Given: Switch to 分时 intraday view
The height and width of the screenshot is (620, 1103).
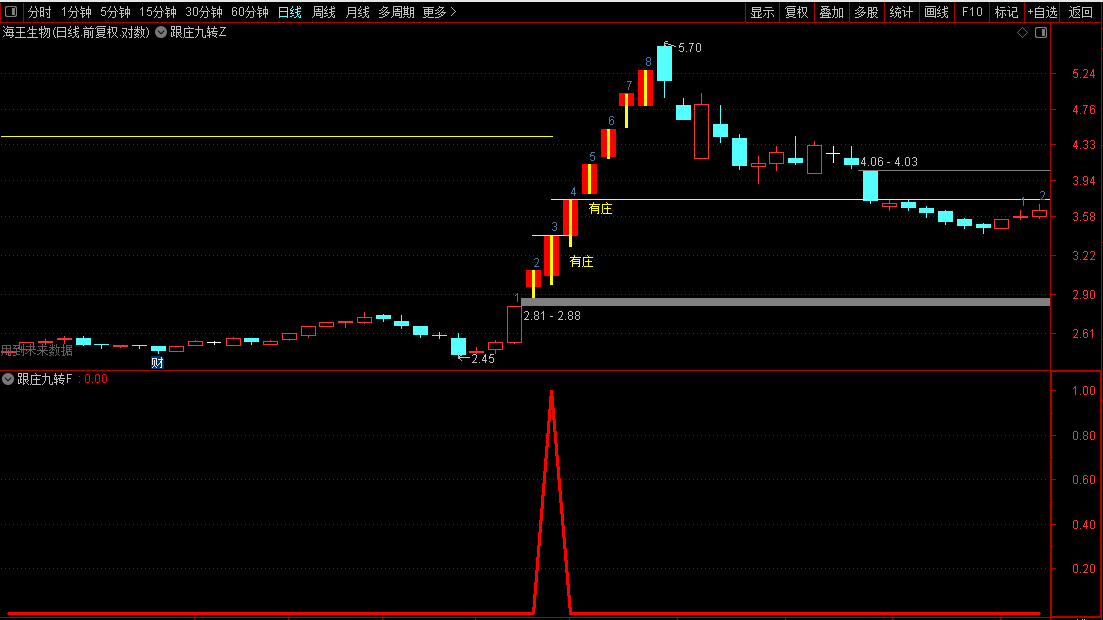Looking at the screenshot, I should point(39,12).
